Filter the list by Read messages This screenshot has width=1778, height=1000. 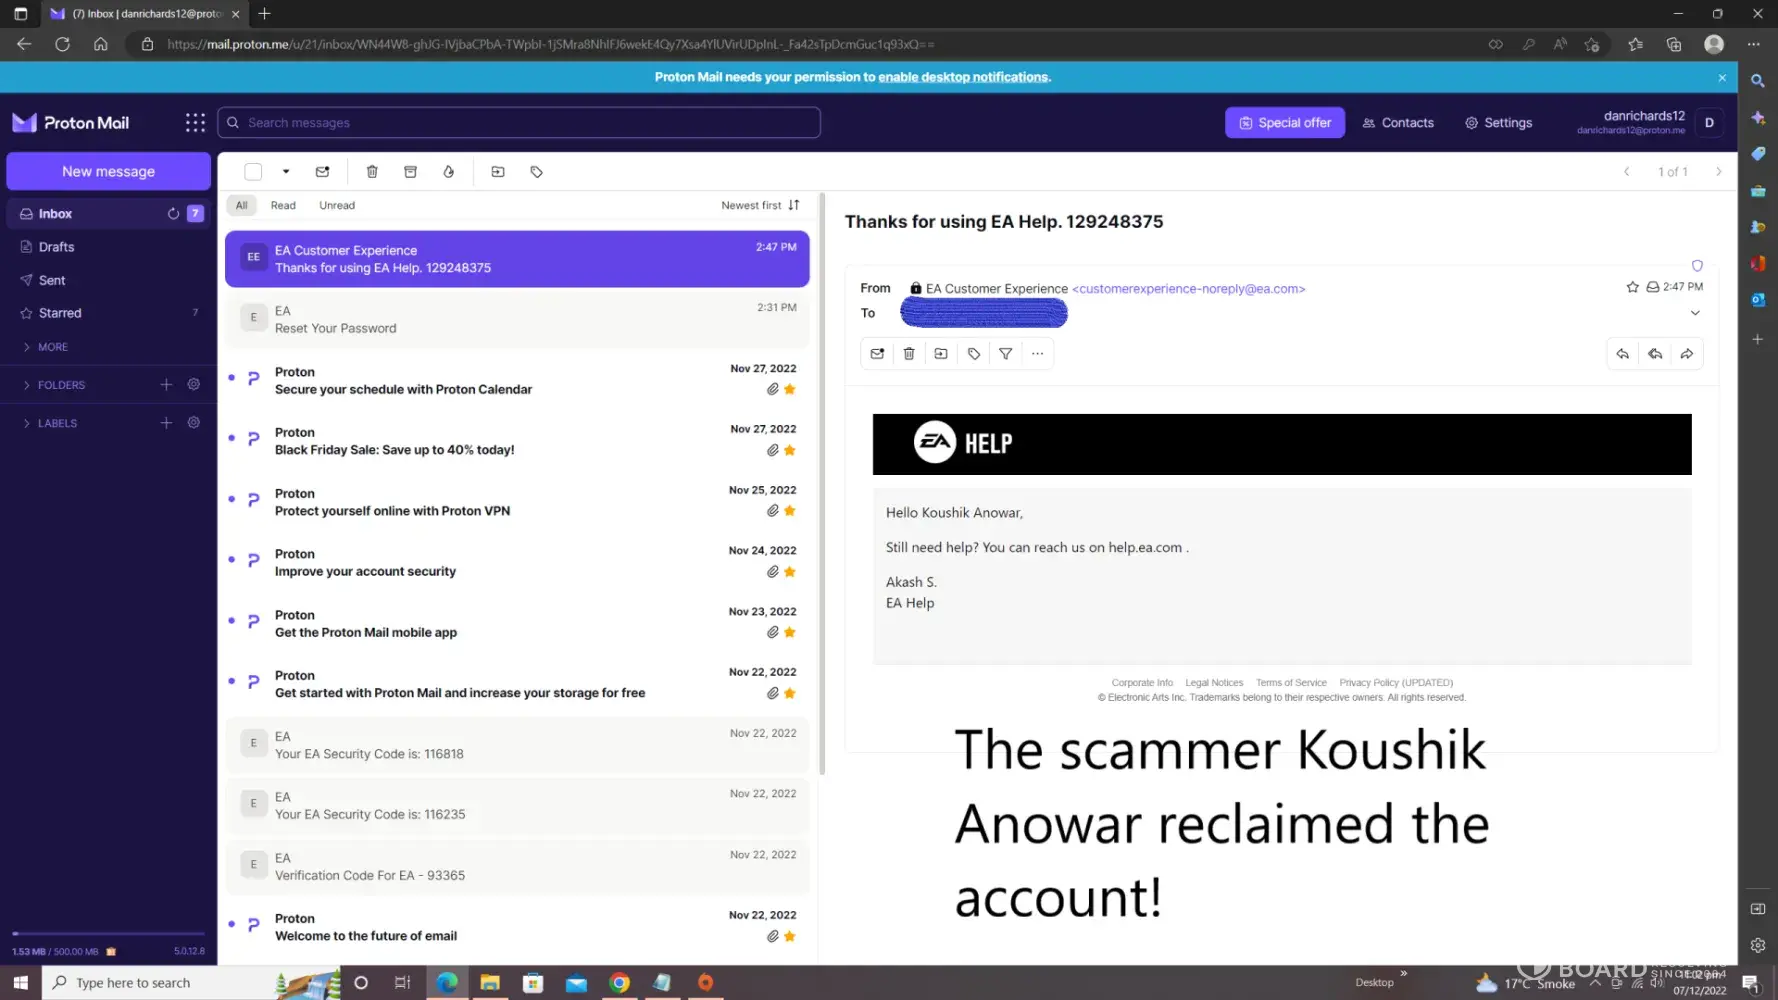coord(283,205)
